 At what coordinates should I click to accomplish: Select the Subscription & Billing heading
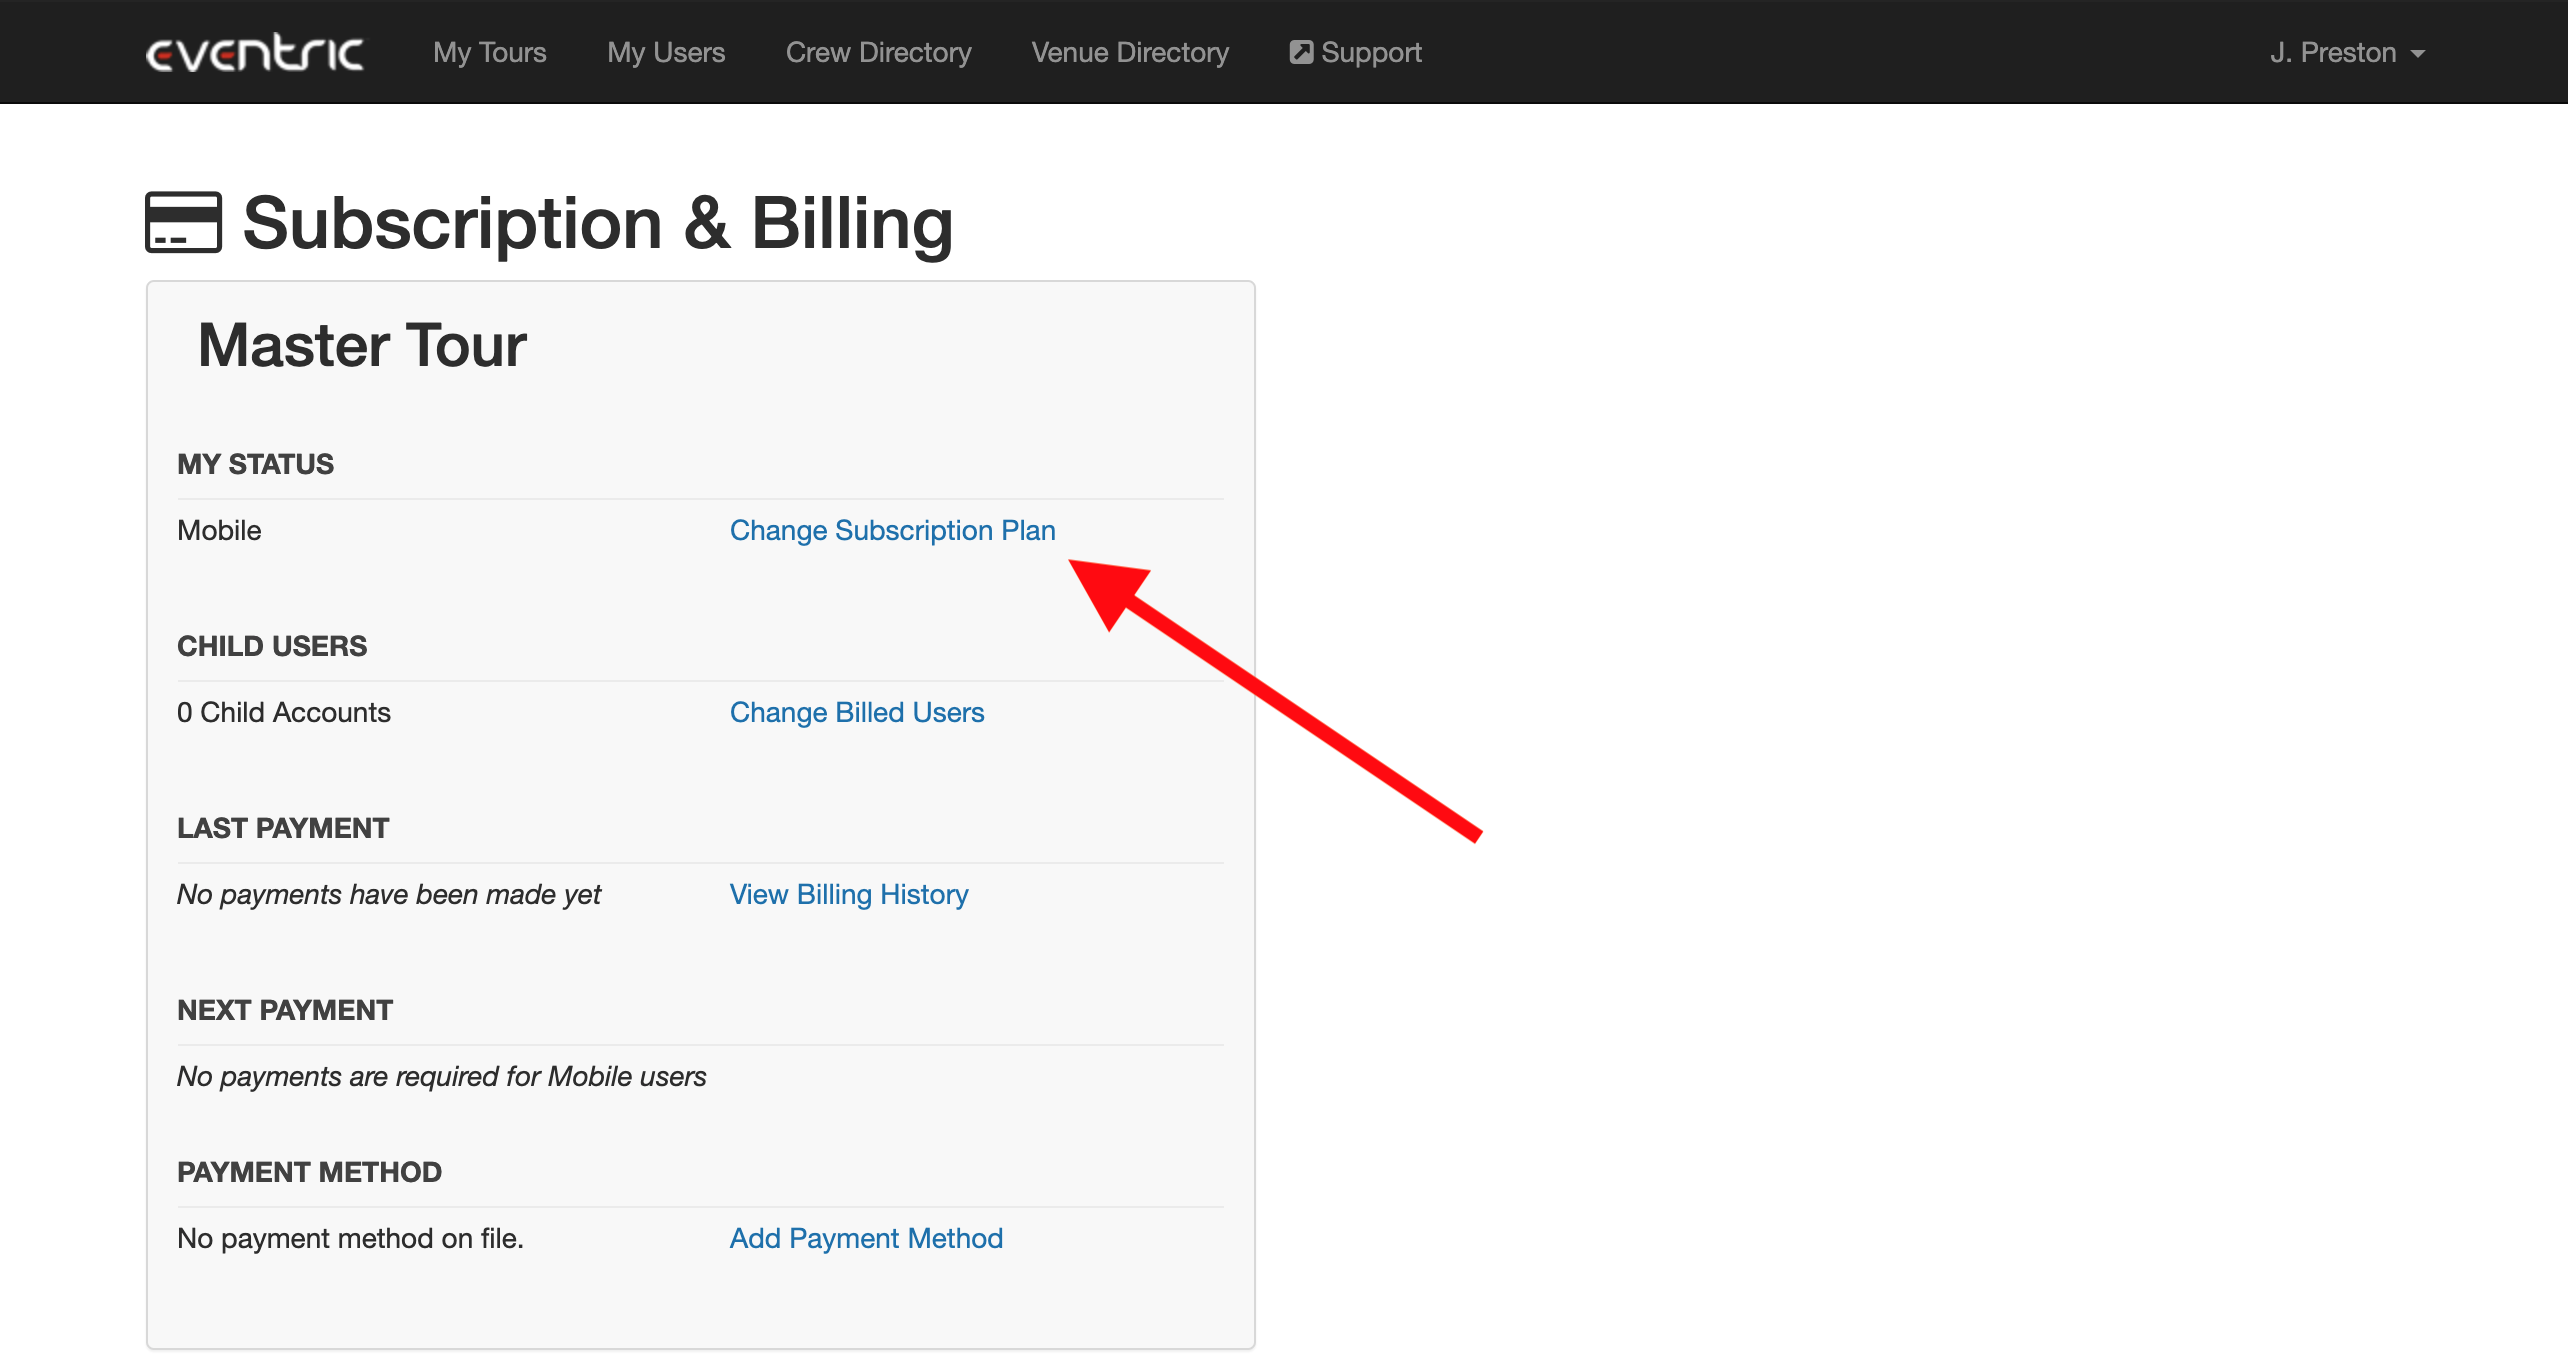pos(598,224)
